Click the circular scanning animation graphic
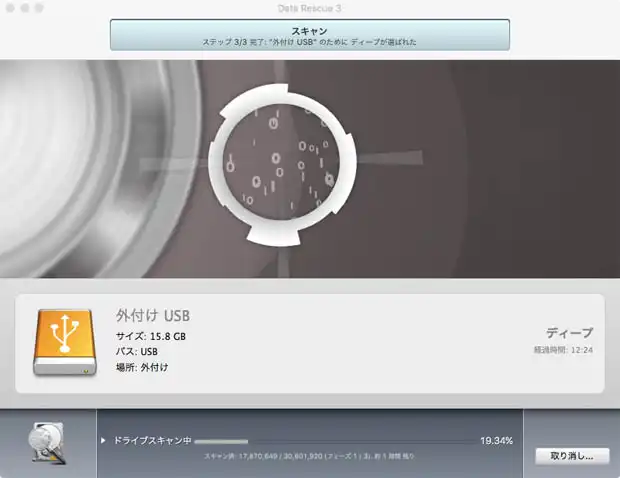620x478 pixels. click(x=282, y=164)
